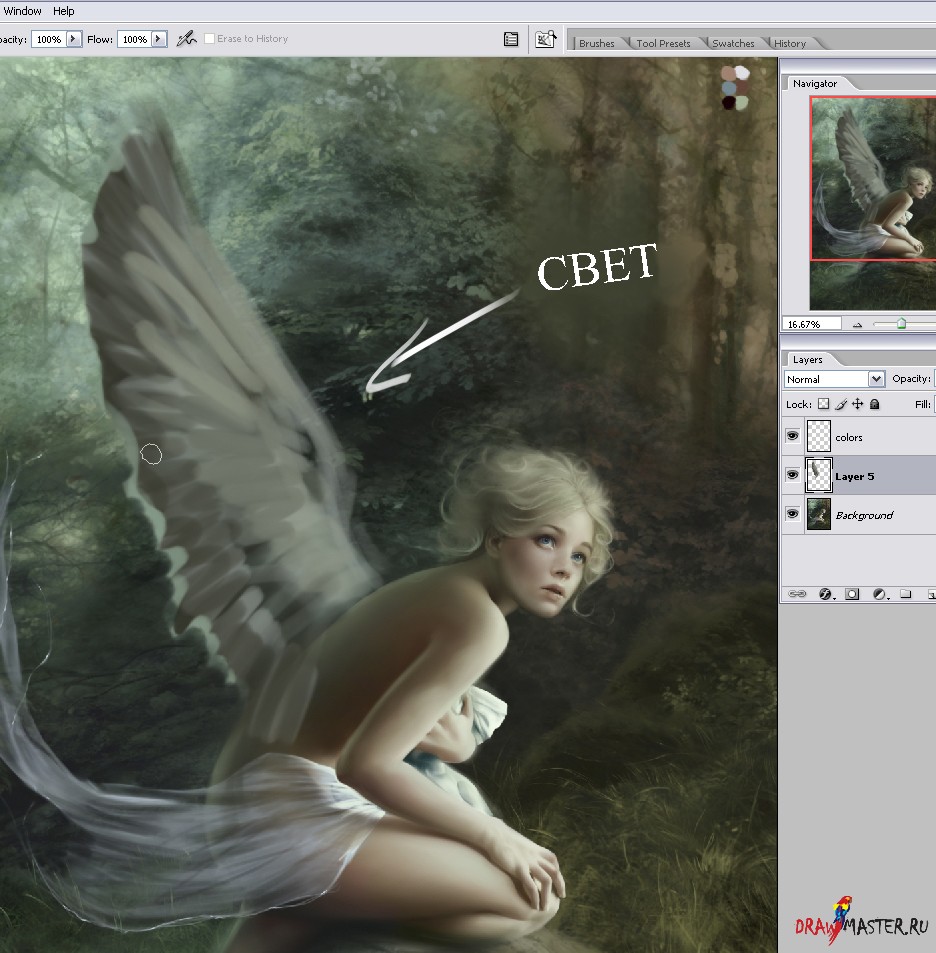Open the Flow slider arrow
The height and width of the screenshot is (953, 936).
click(159, 39)
